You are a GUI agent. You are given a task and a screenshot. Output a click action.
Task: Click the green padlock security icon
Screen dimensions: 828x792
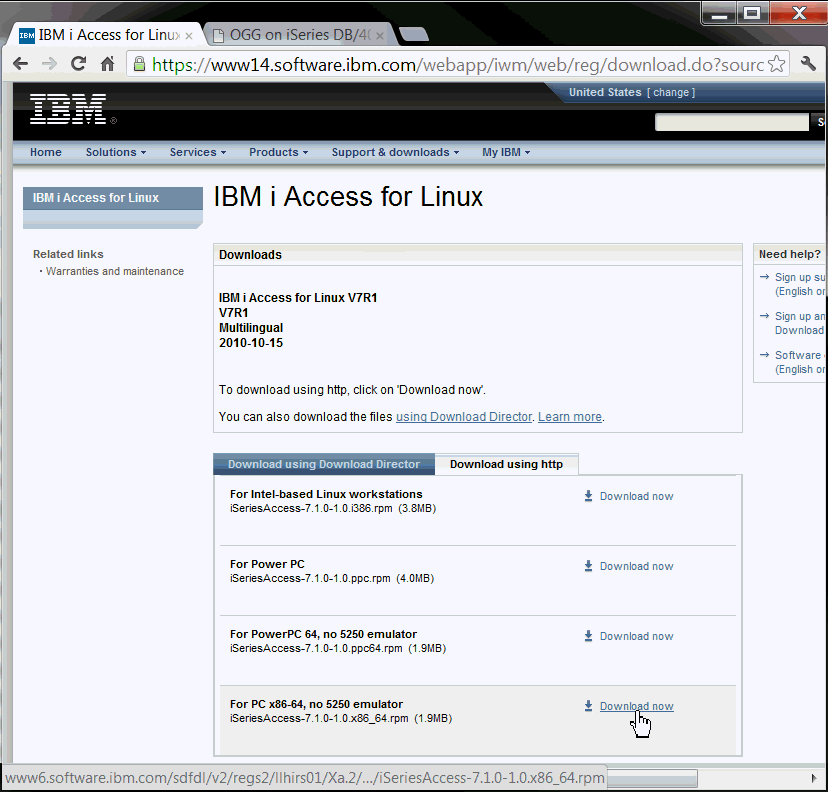(x=139, y=64)
